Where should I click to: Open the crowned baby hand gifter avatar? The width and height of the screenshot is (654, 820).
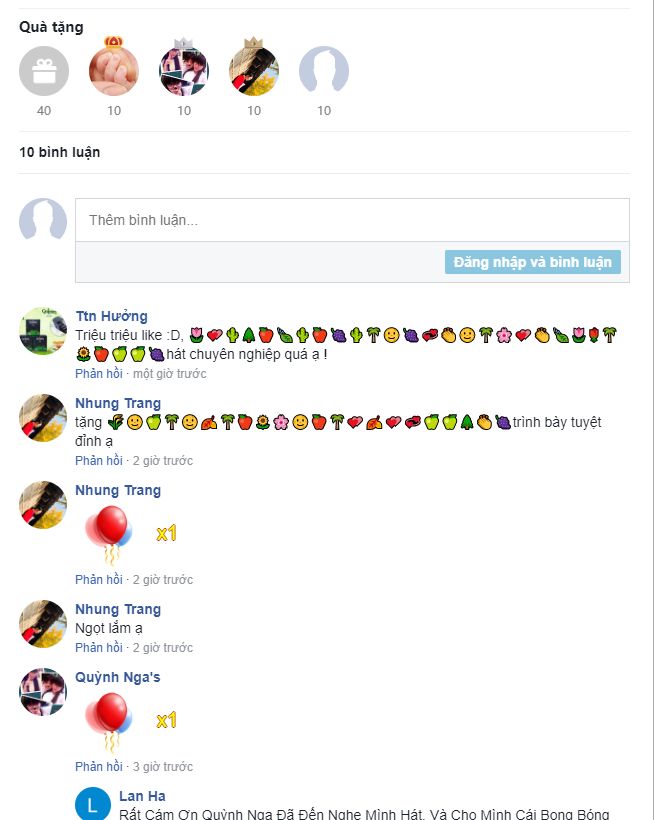114,71
